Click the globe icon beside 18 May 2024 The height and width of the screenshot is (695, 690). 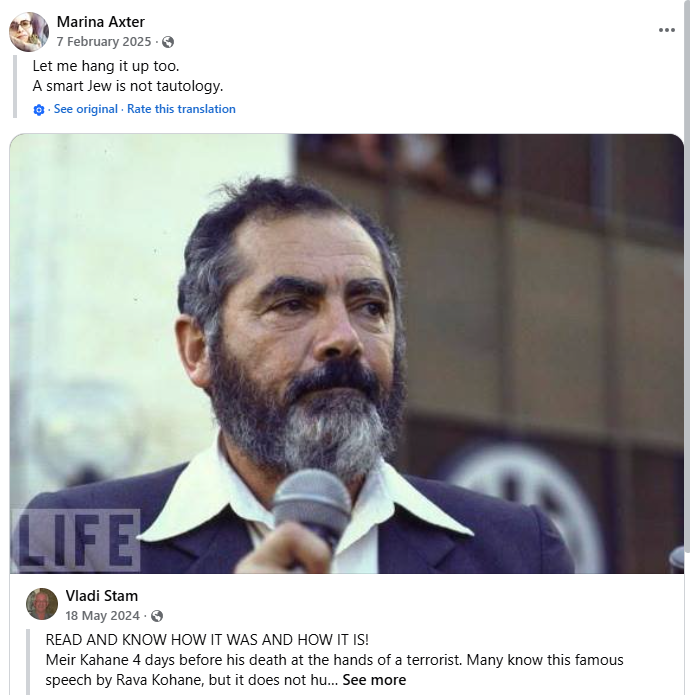(x=157, y=616)
